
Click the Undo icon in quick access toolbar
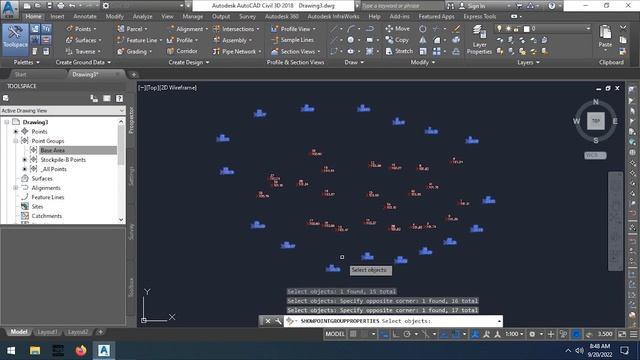pyautogui.click(x=72, y=6)
